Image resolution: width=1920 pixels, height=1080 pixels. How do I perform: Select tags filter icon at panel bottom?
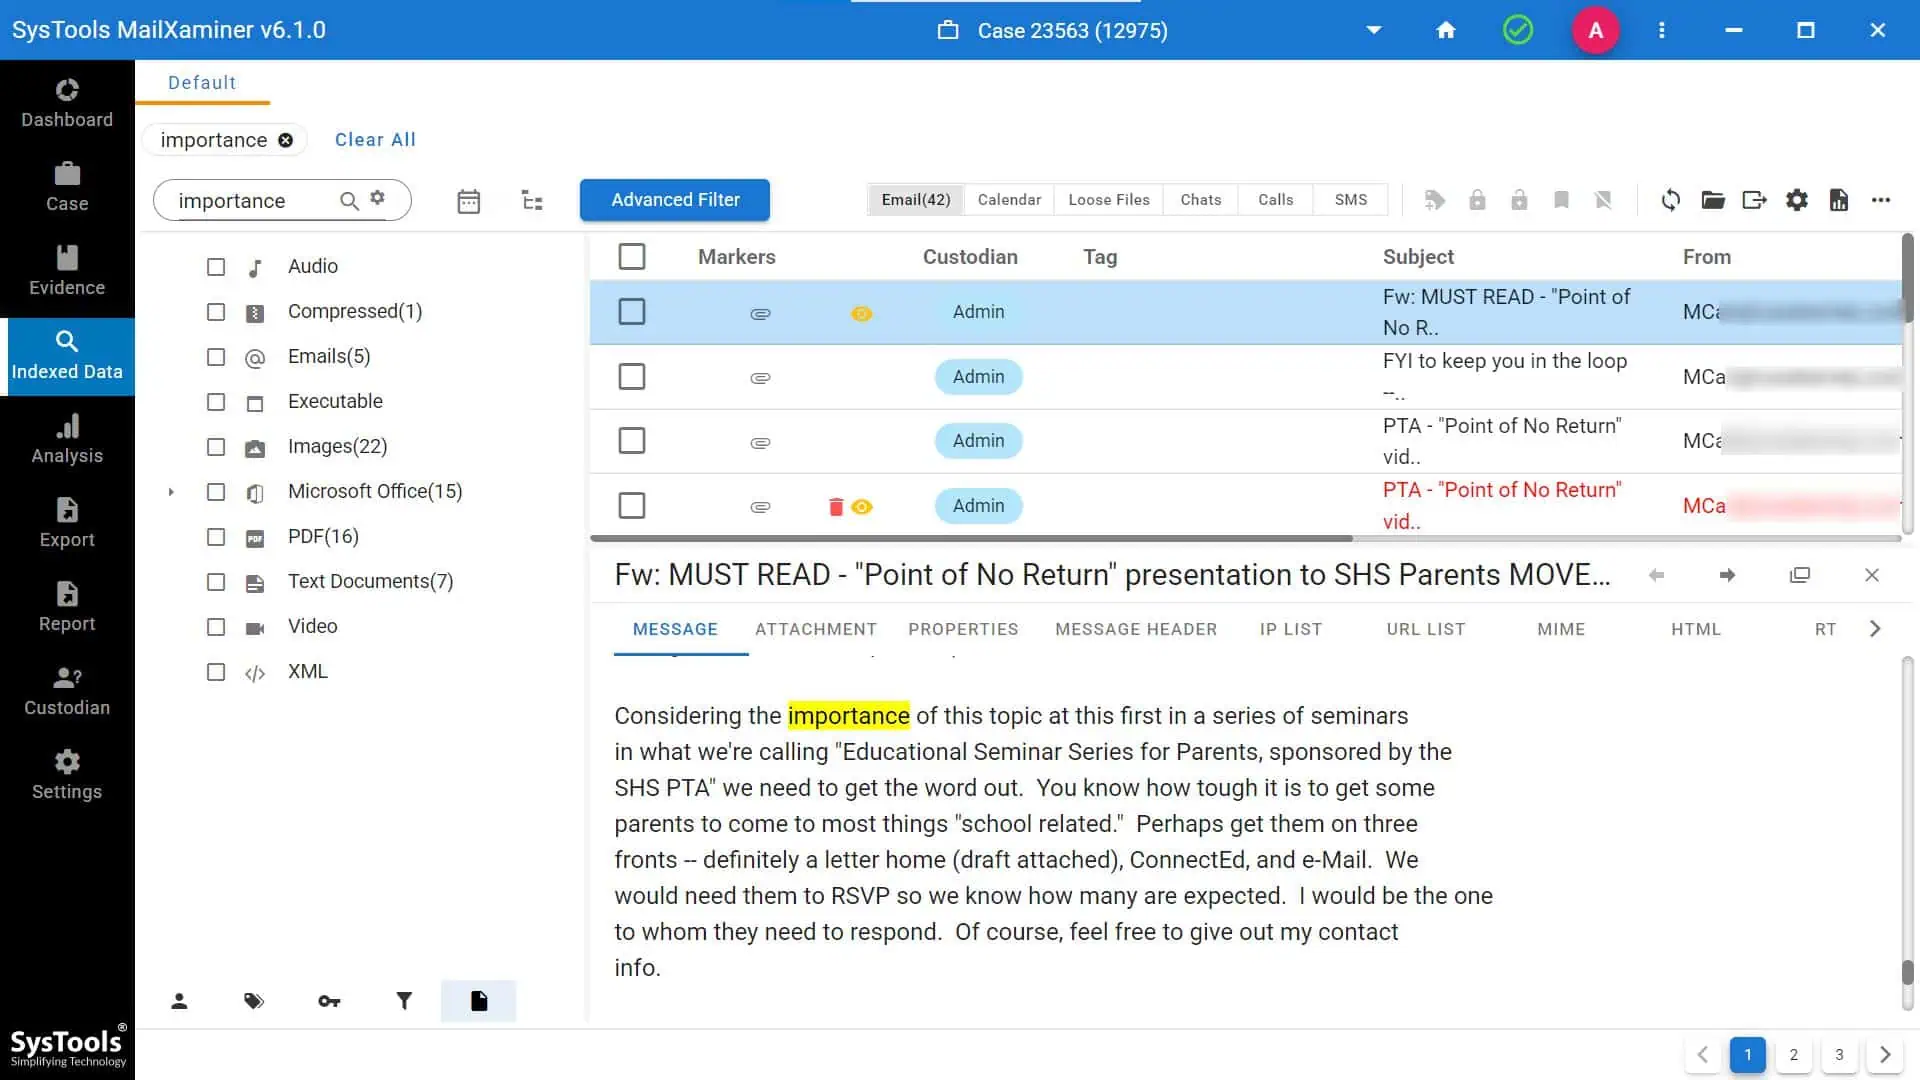[x=254, y=1001]
